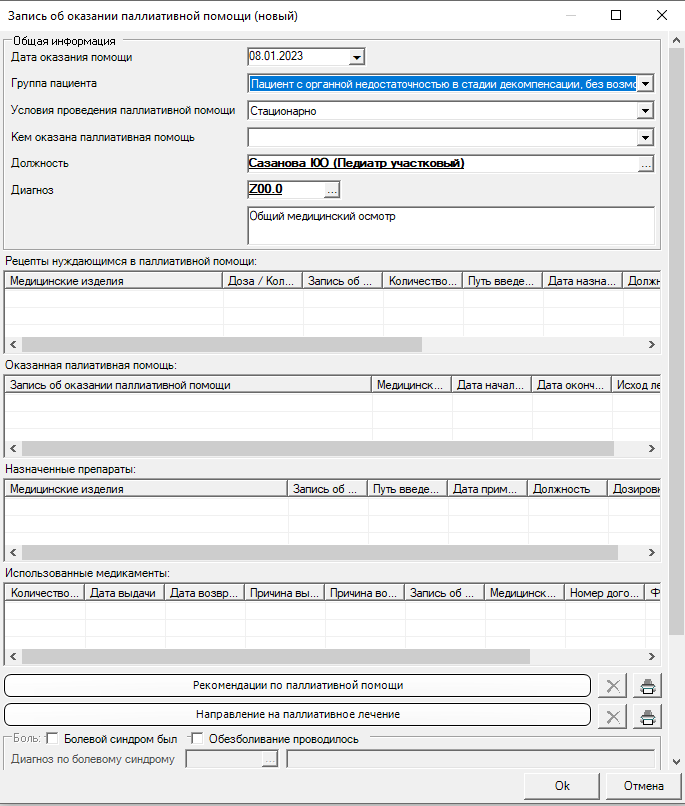Image resolution: width=685 pixels, height=806 pixels.
Task: Enable the 'Обезболивание проводилось' checkbox
Action: 197,739
